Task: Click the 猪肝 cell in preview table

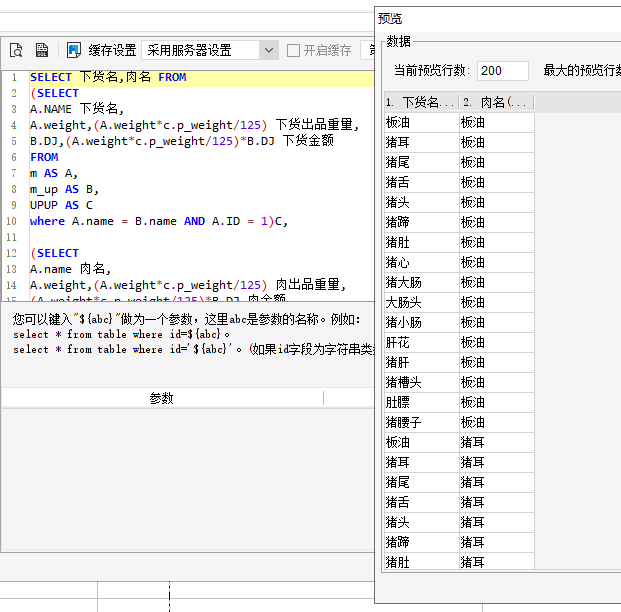Action: [421, 362]
